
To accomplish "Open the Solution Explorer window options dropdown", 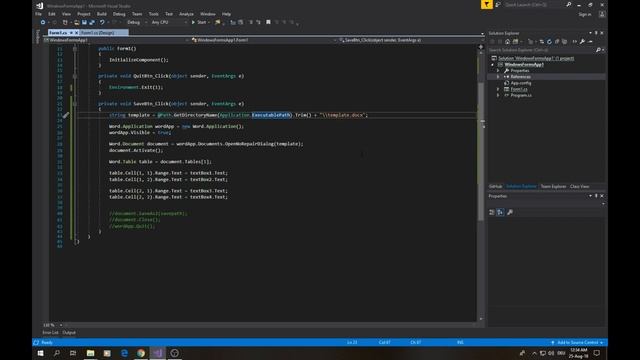I will [x=590, y=33].
